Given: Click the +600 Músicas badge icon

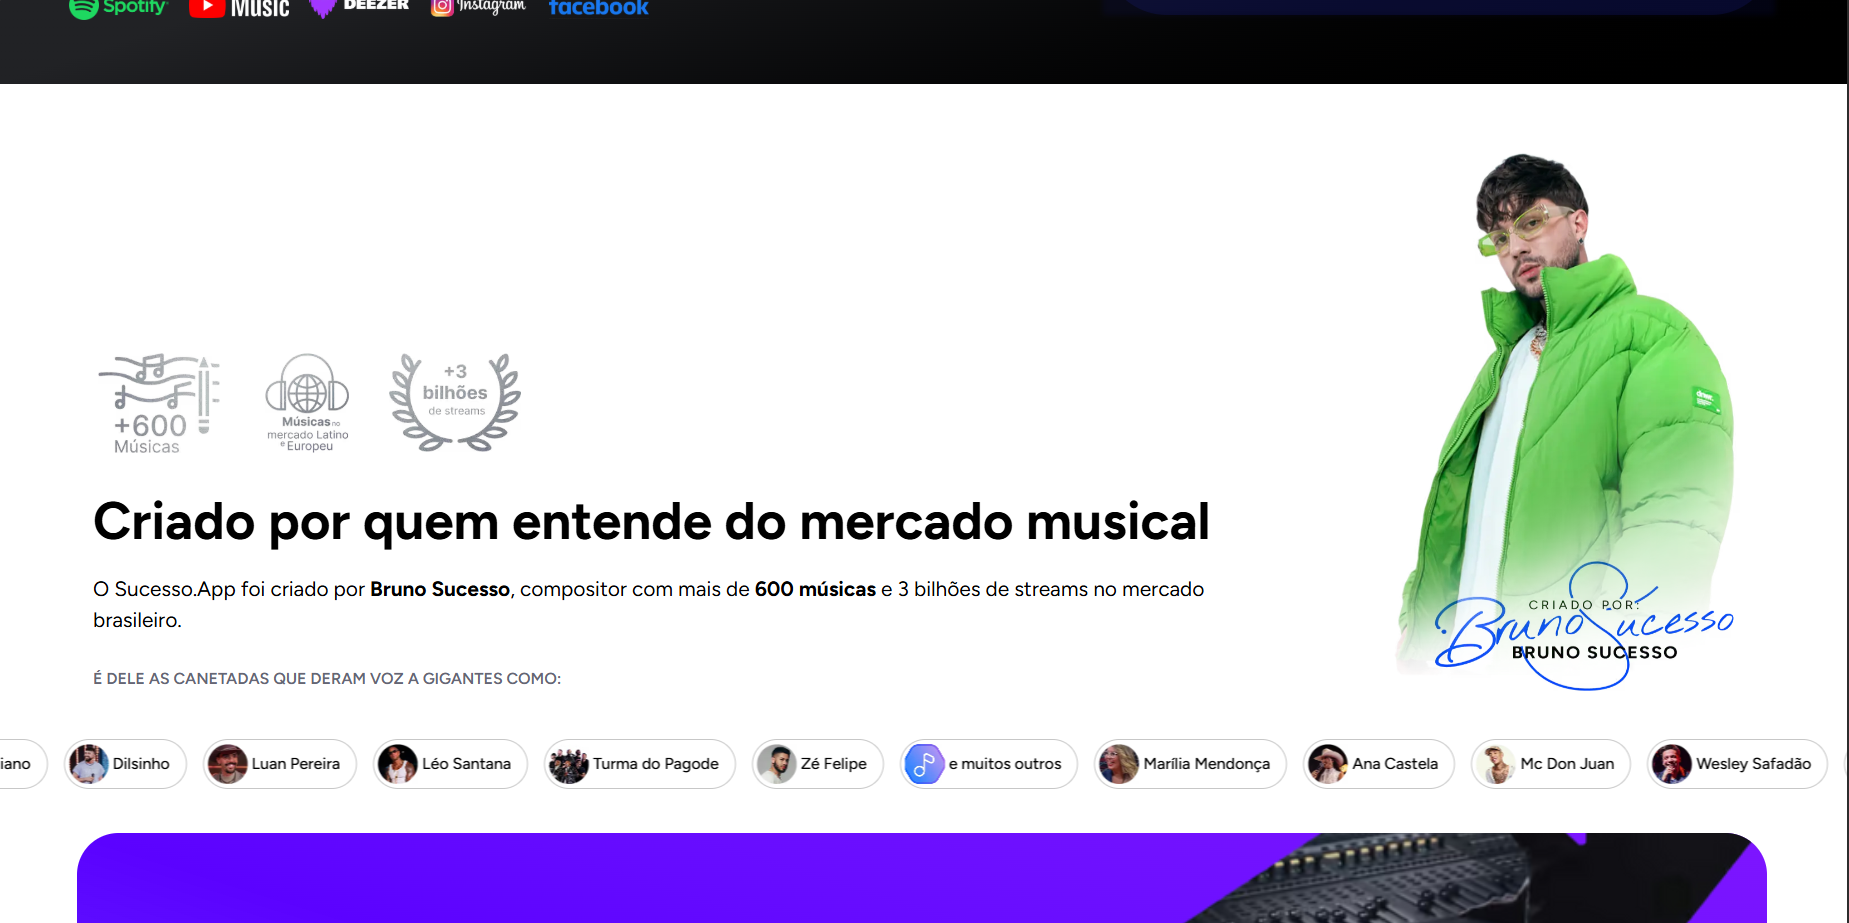Looking at the screenshot, I should click(x=158, y=404).
